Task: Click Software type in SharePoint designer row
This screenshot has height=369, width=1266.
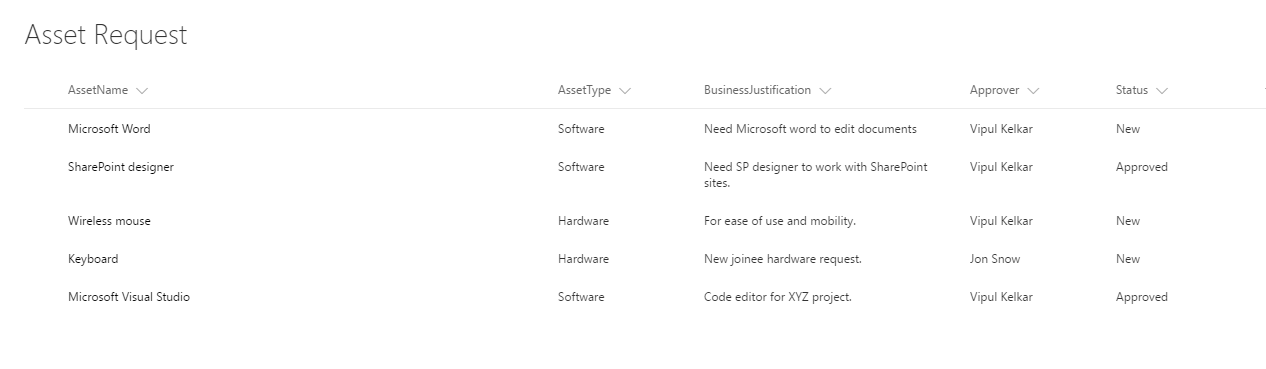Action: coord(581,167)
